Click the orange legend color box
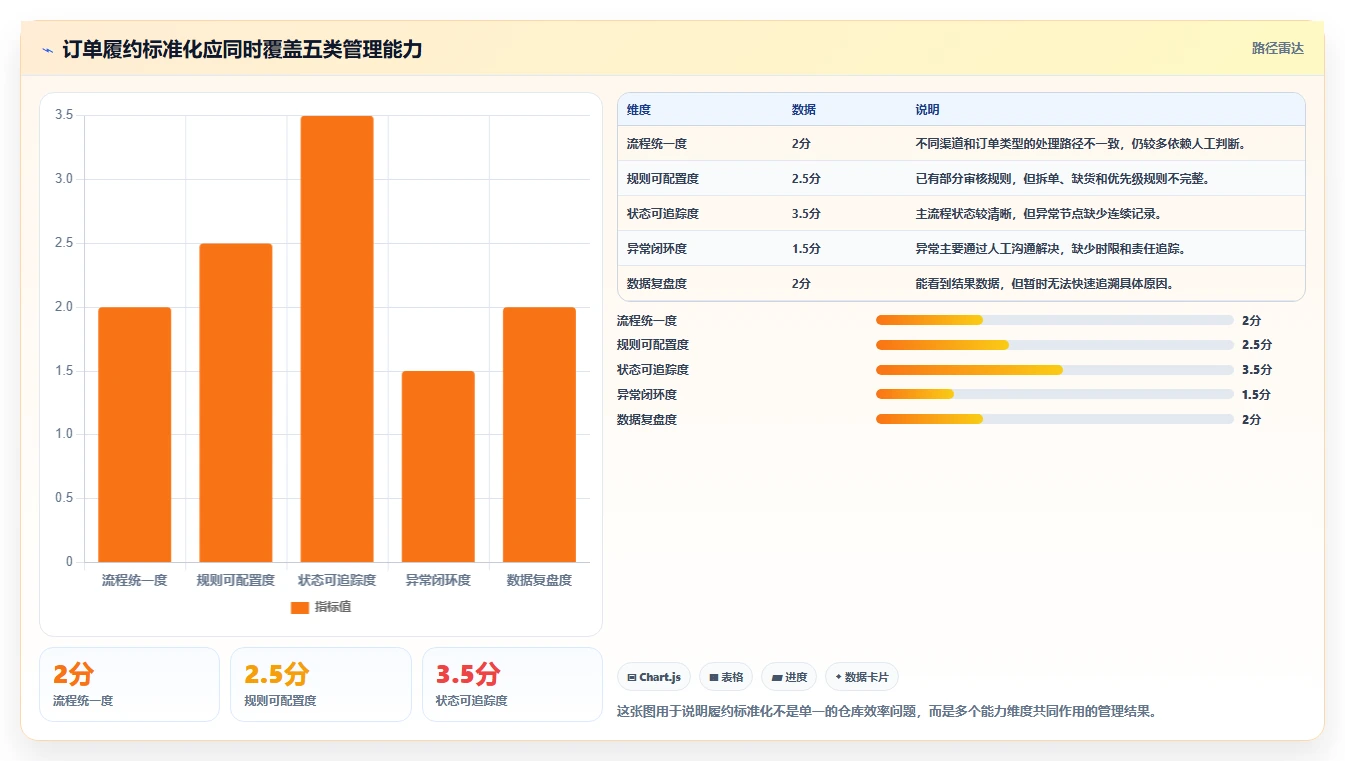This screenshot has height=761, width=1345. (300, 608)
